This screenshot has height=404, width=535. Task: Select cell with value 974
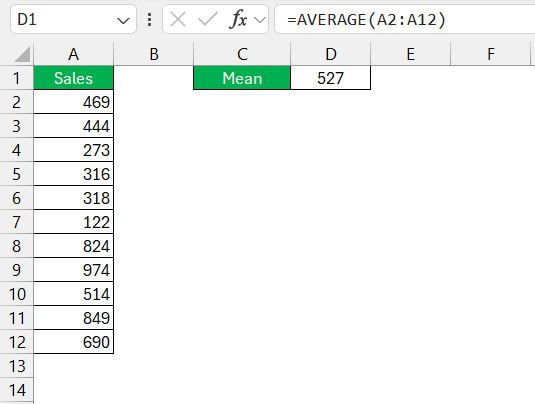(x=73, y=270)
